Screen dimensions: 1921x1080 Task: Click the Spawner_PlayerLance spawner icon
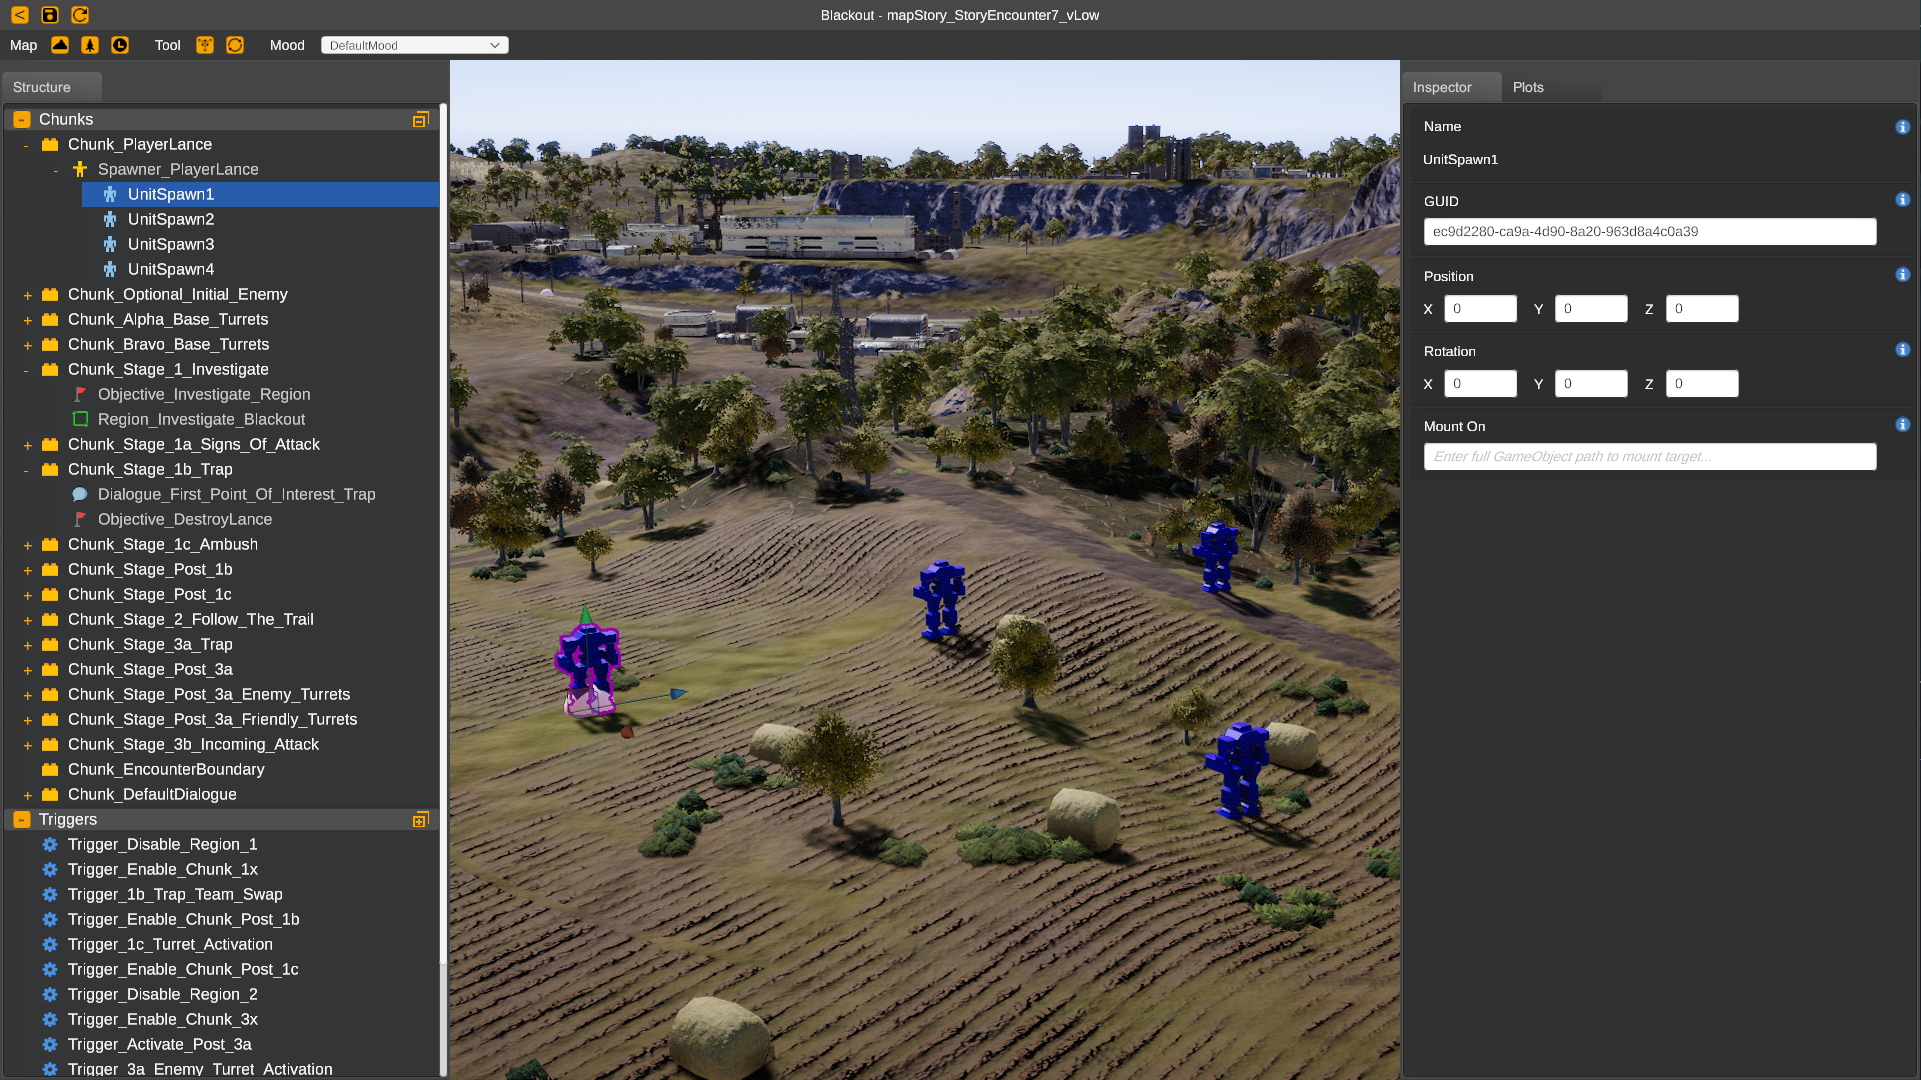tap(80, 169)
